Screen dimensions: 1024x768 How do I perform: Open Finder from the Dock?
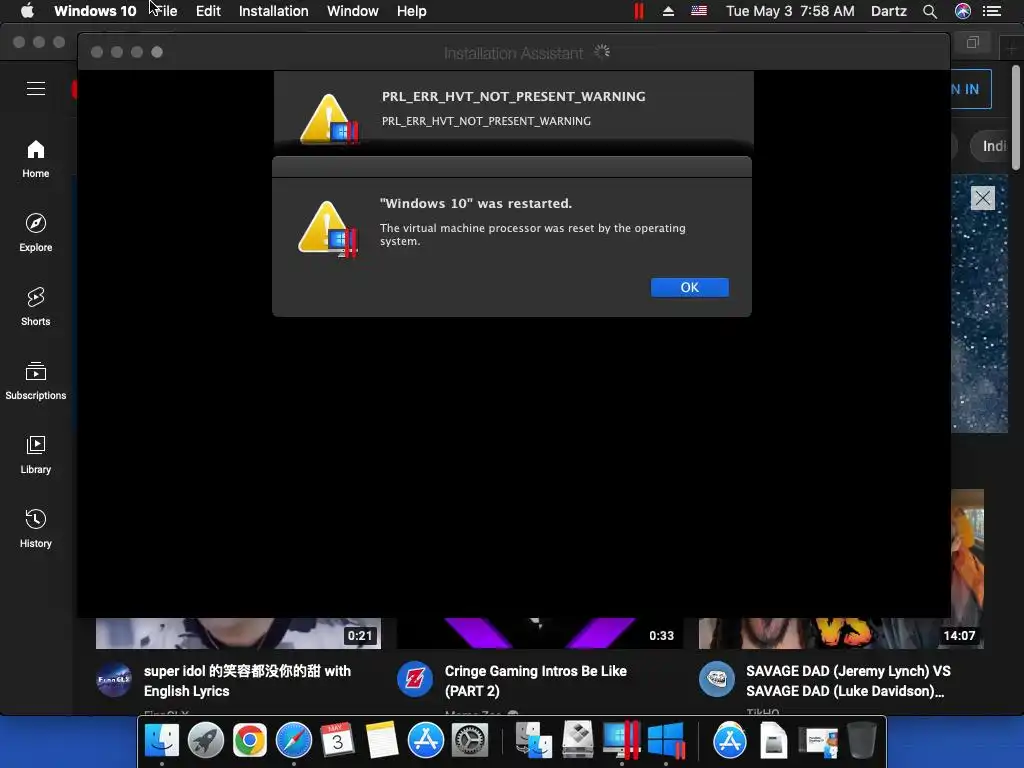coord(161,741)
